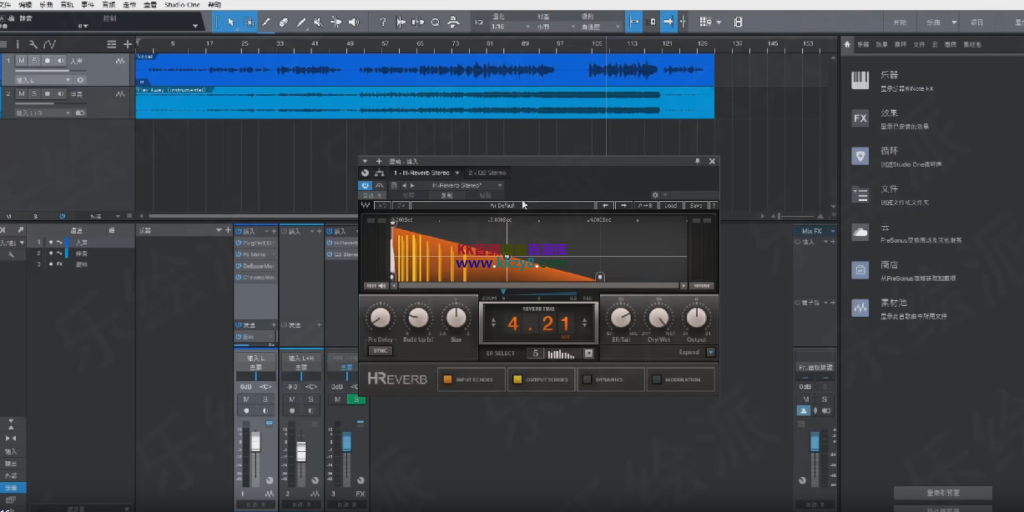The width and height of the screenshot is (1024, 512).
Task: Select the Split tool
Action: coord(266,22)
